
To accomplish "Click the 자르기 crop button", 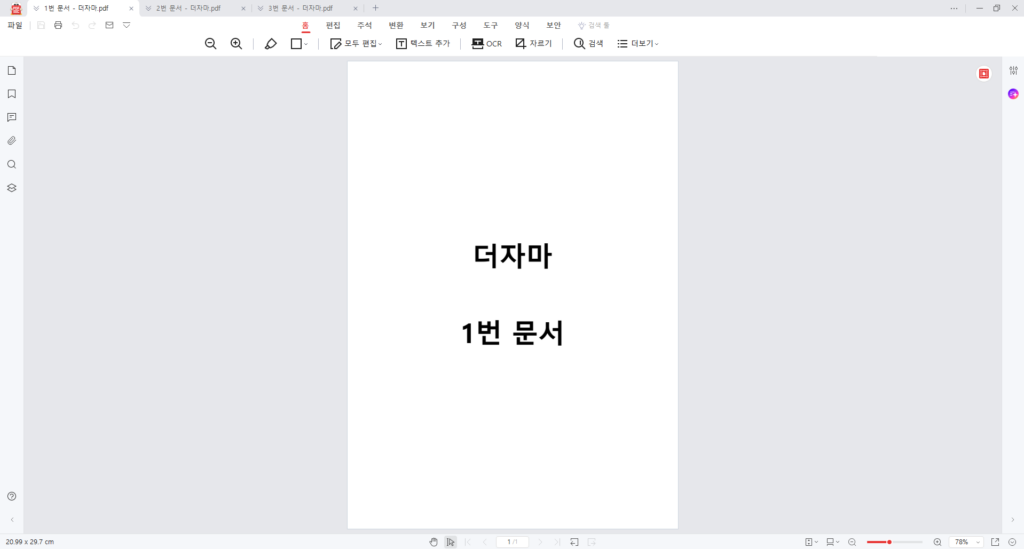I will tap(534, 44).
